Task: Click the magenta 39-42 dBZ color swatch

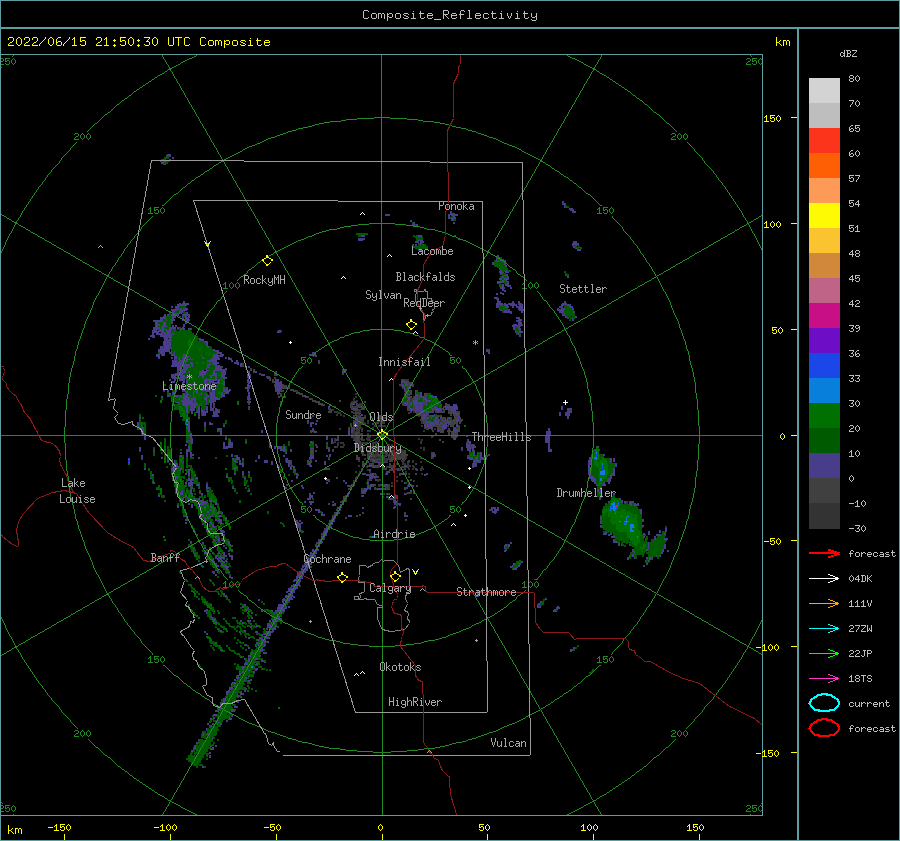Action: pyautogui.click(x=824, y=316)
